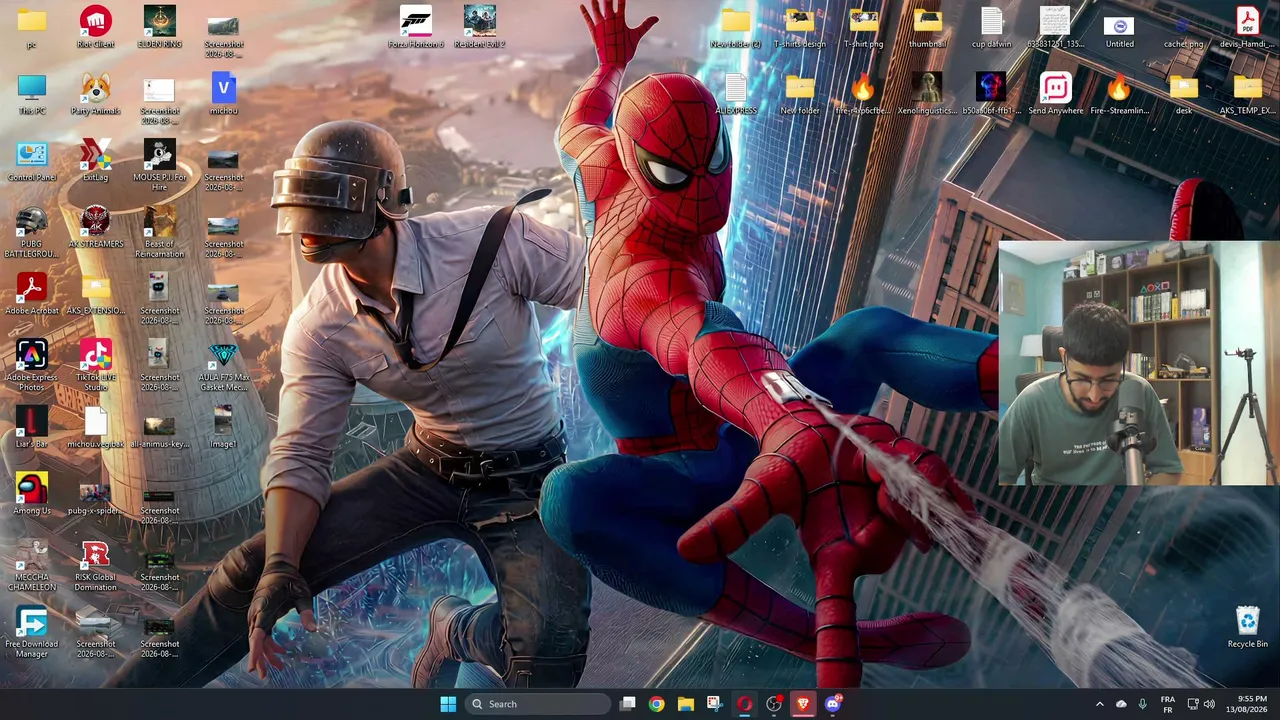Select the Free Download Manager shortcut

31,633
